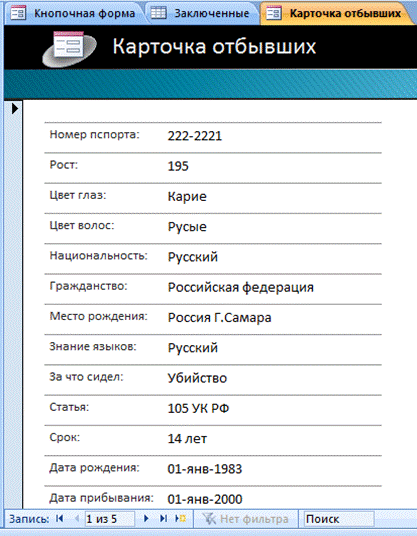Image resolution: width=417 pixels, height=536 pixels.
Task: Click the current record number box '1 из 5'
Action: tap(109, 519)
